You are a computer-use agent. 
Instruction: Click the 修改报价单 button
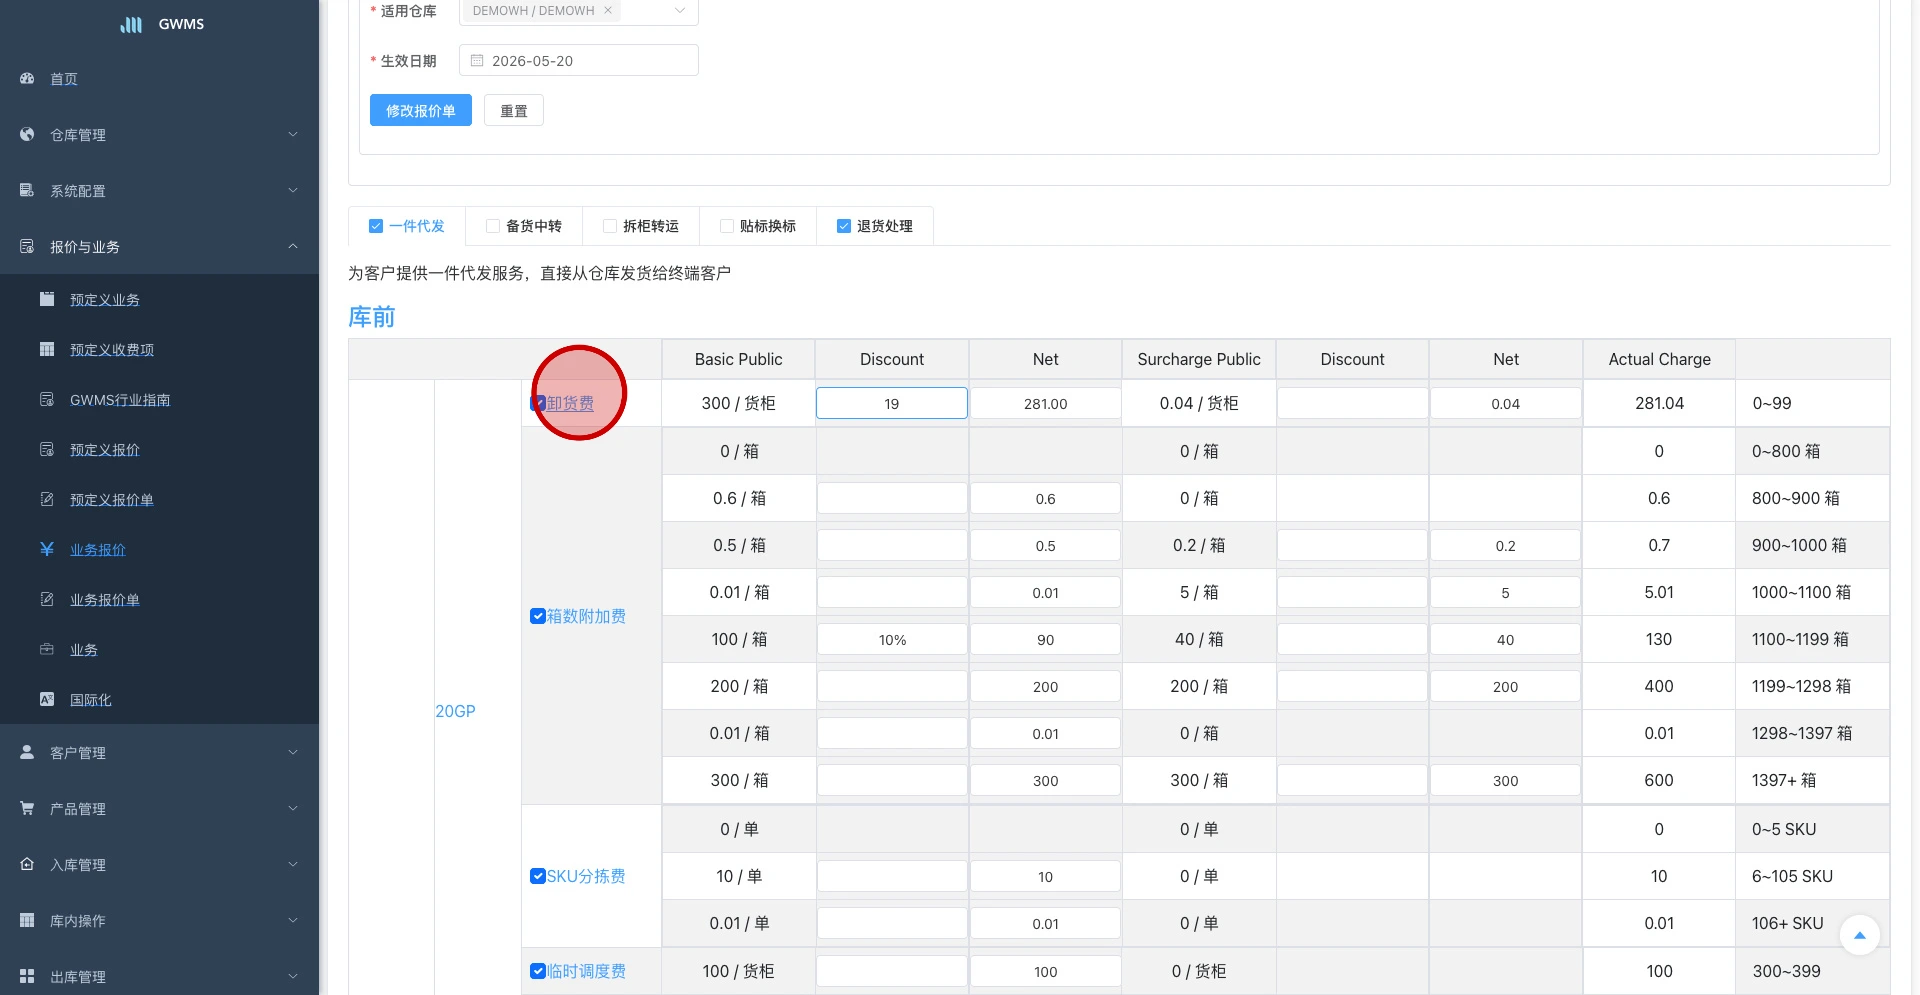pyautogui.click(x=421, y=111)
